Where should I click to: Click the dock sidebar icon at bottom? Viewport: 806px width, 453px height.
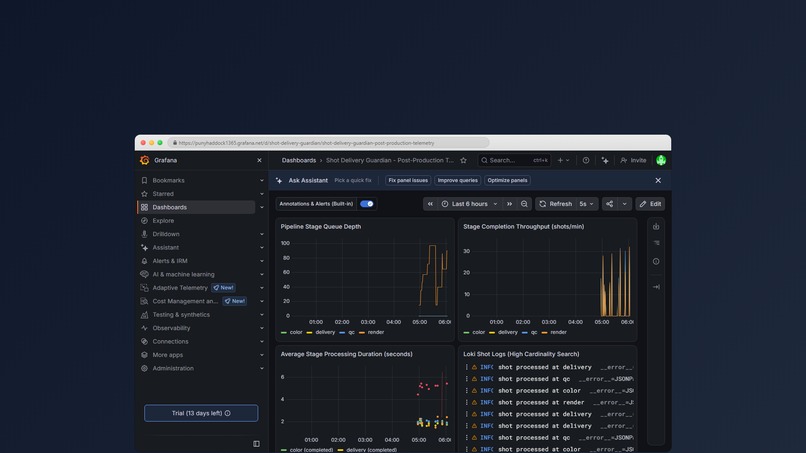[x=256, y=444]
